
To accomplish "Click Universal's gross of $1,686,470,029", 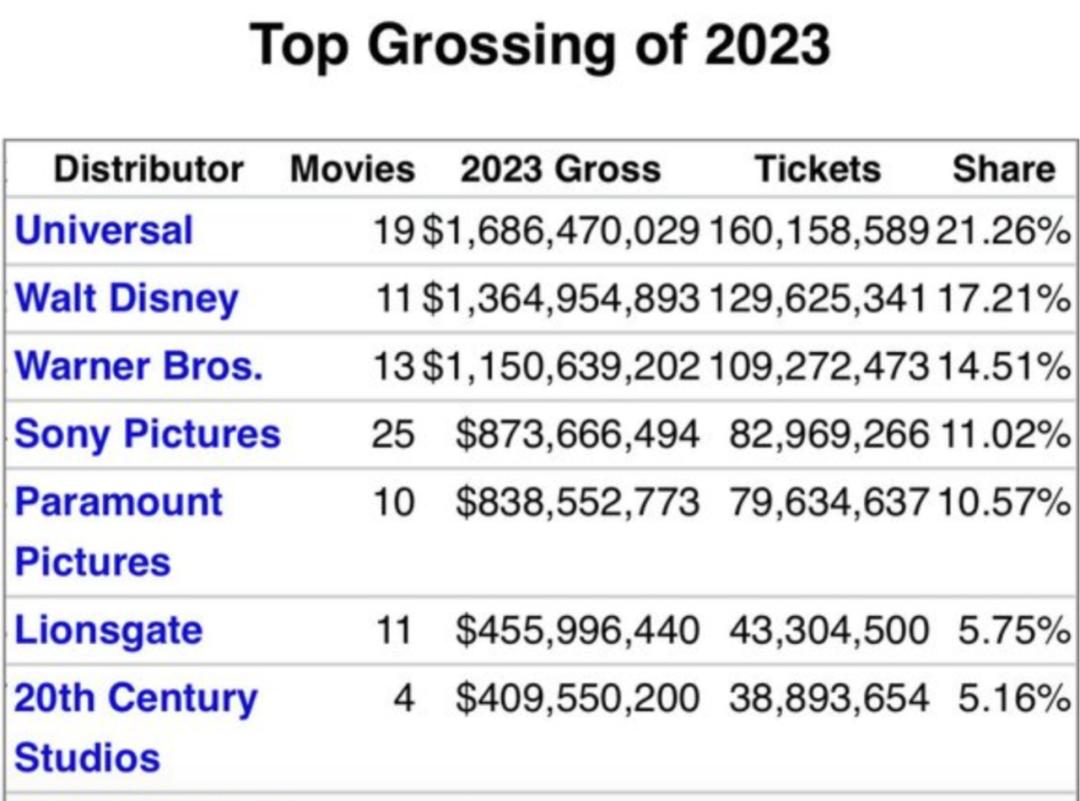I will click(560, 231).
